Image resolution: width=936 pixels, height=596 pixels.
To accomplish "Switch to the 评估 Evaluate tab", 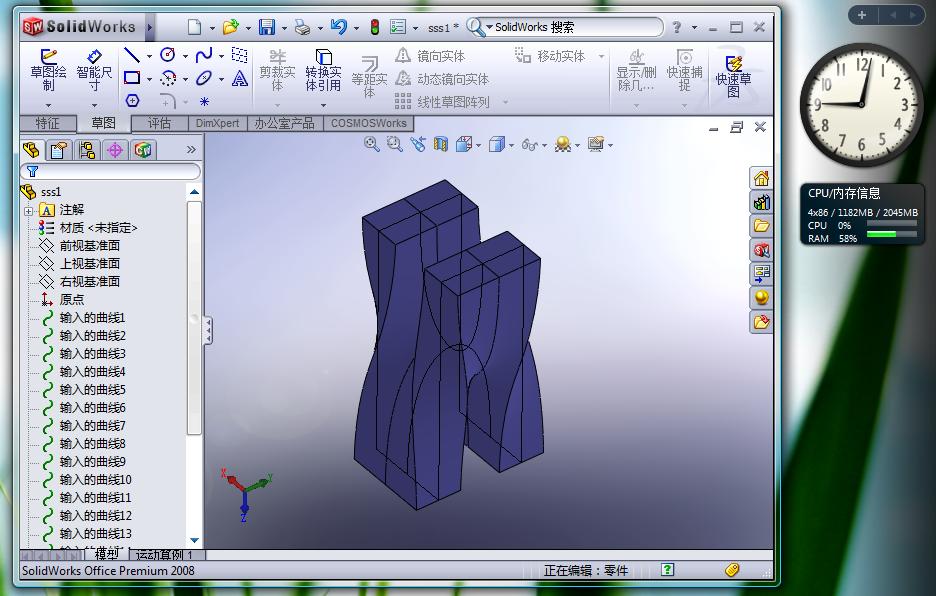I will pos(159,124).
